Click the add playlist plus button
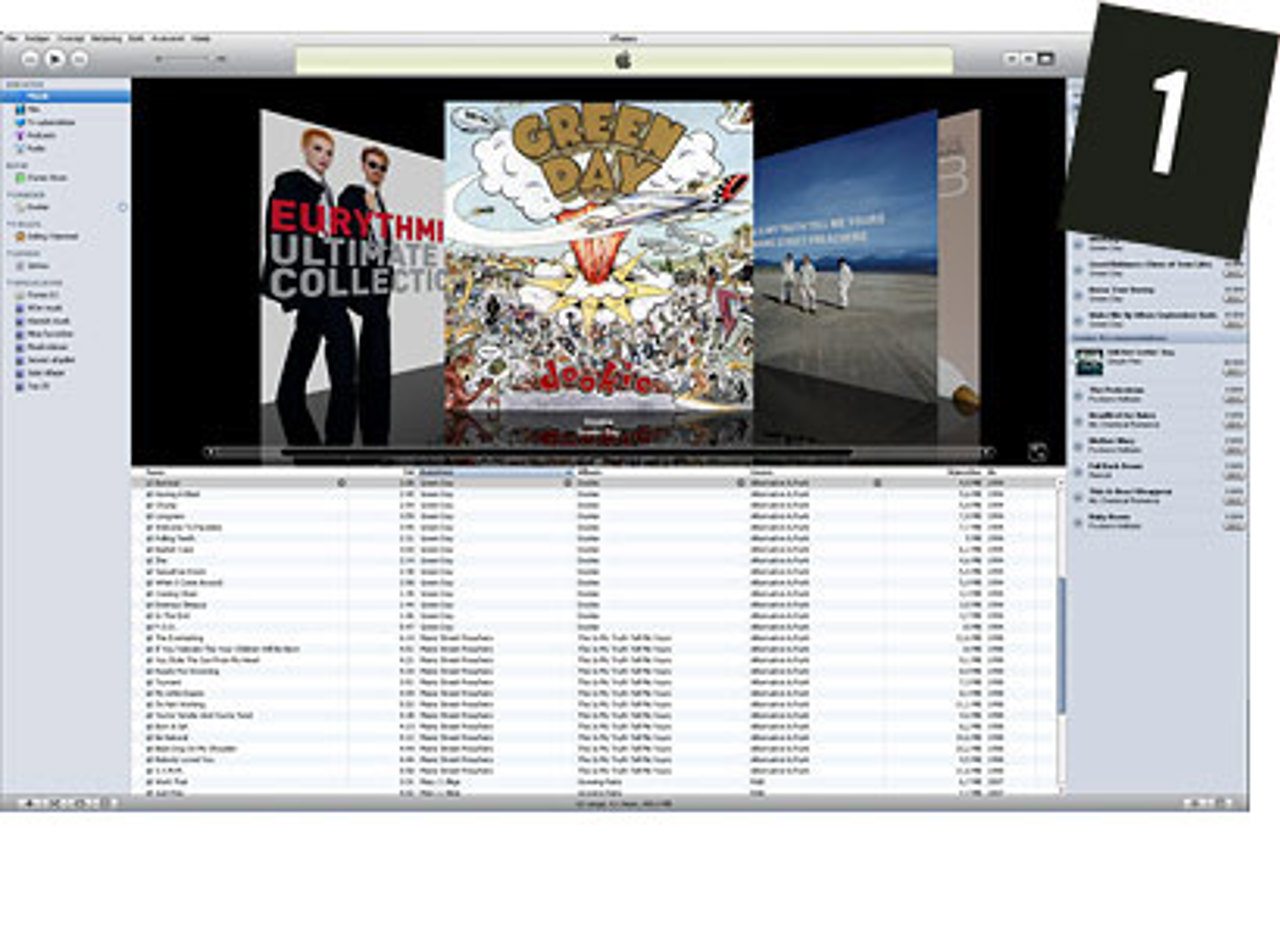Viewport: 1280px width, 937px height. (29, 803)
